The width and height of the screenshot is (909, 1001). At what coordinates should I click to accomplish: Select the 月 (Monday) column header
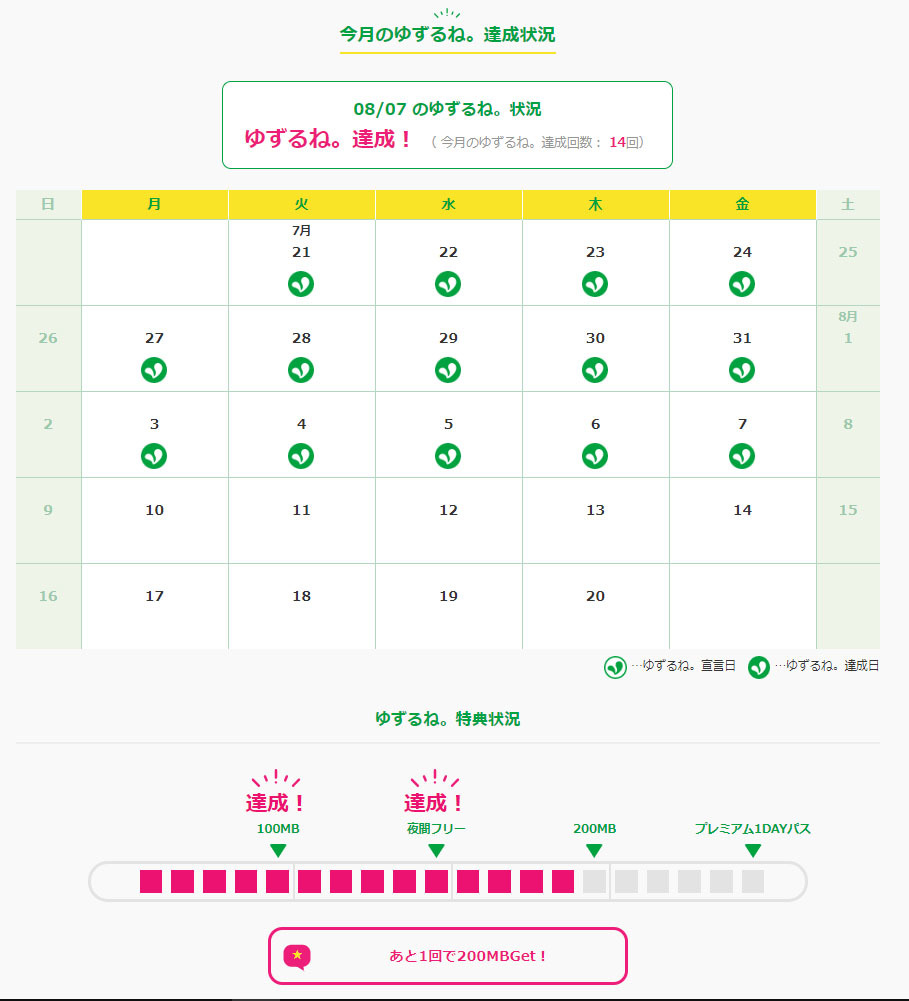pos(154,204)
